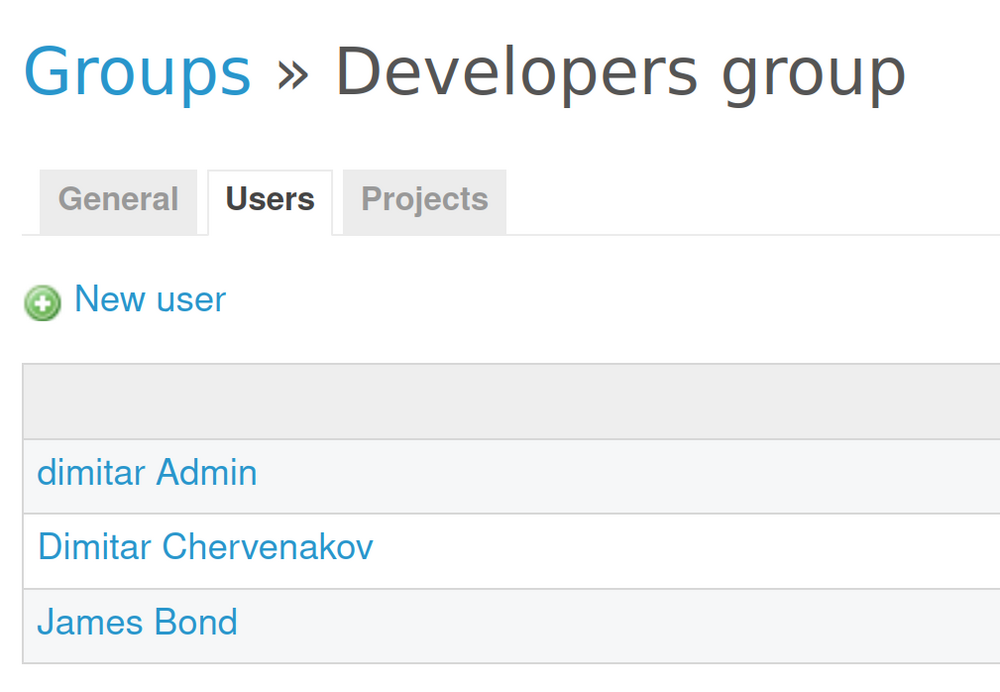Click the green plus add-user icon
Viewport: 1000px width, 692px height.
pyautogui.click(x=42, y=302)
